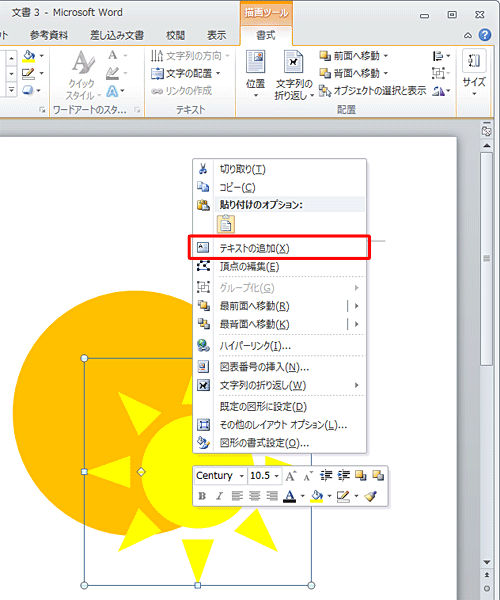Select Format Shape (図形の書式設定) menu item
The height and width of the screenshot is (600, 500).
279,443
